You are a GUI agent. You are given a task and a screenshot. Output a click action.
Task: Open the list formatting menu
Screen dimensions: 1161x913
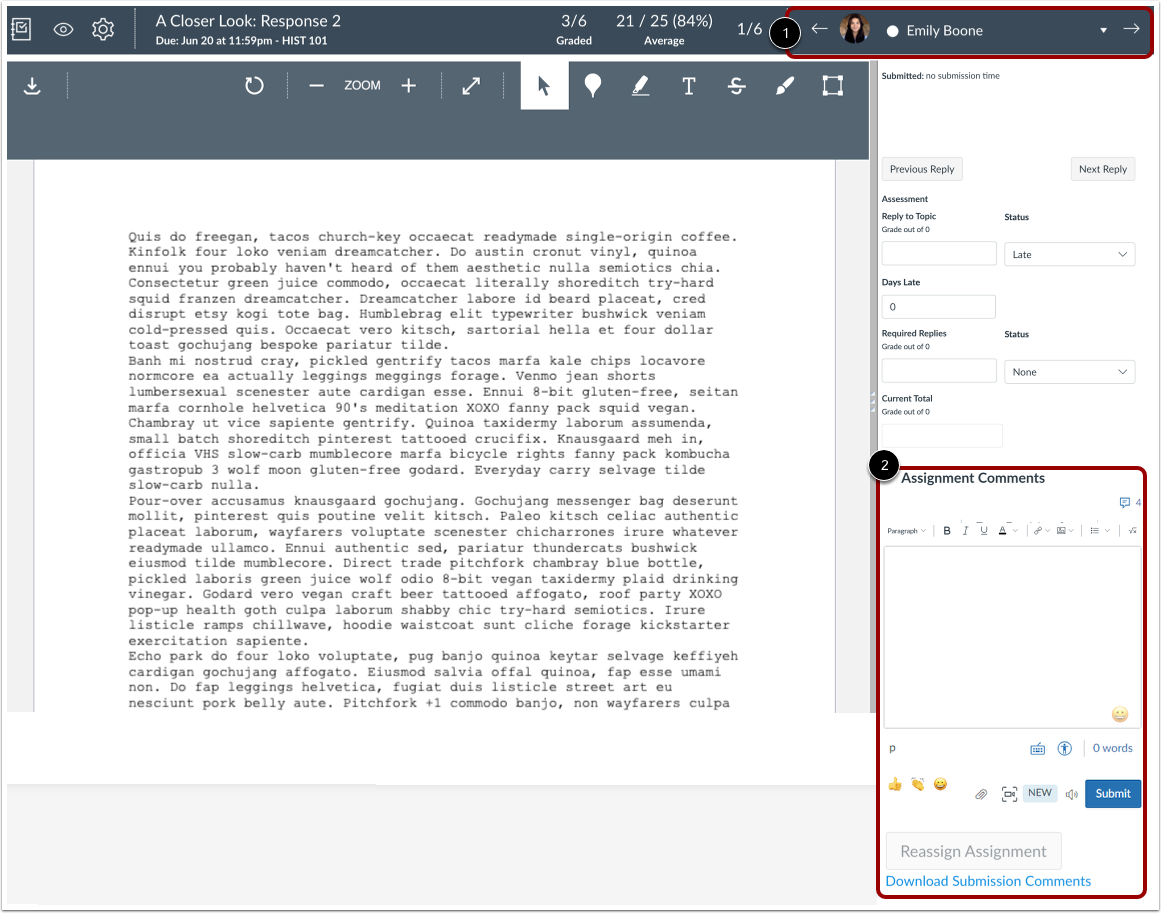point(1096,530)
